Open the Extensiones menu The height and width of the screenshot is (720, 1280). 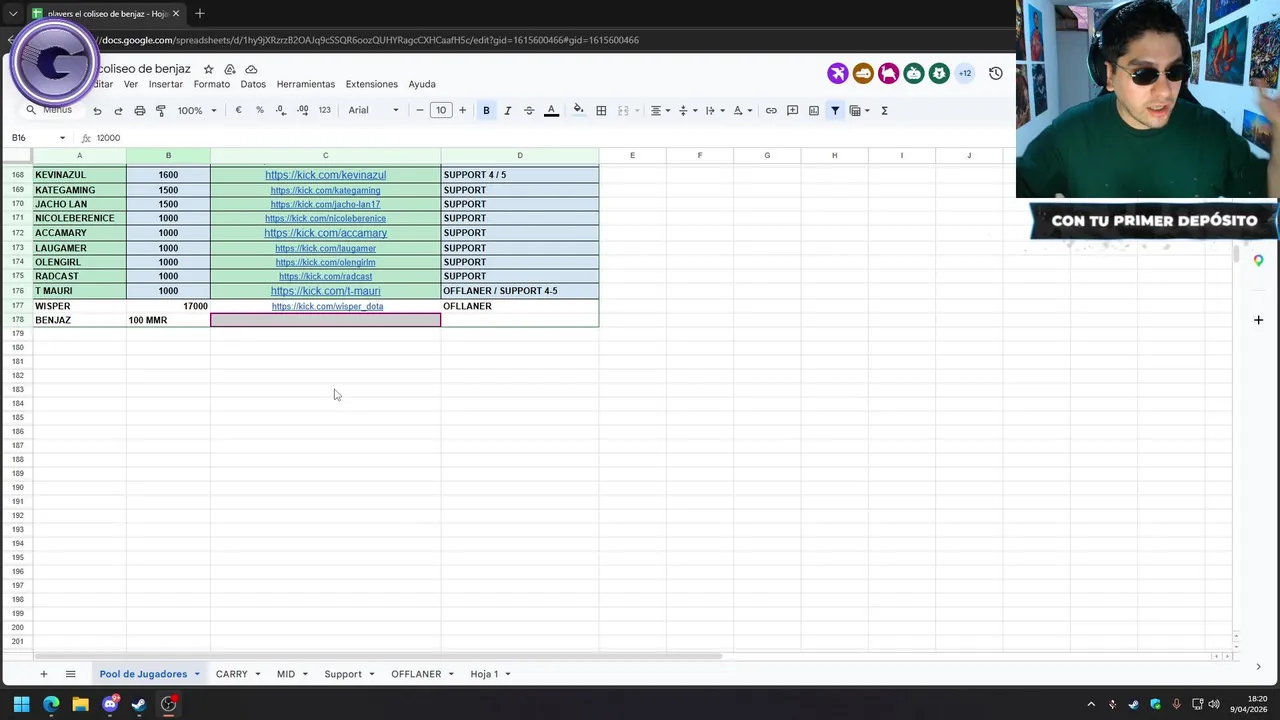tap(372, 84)
